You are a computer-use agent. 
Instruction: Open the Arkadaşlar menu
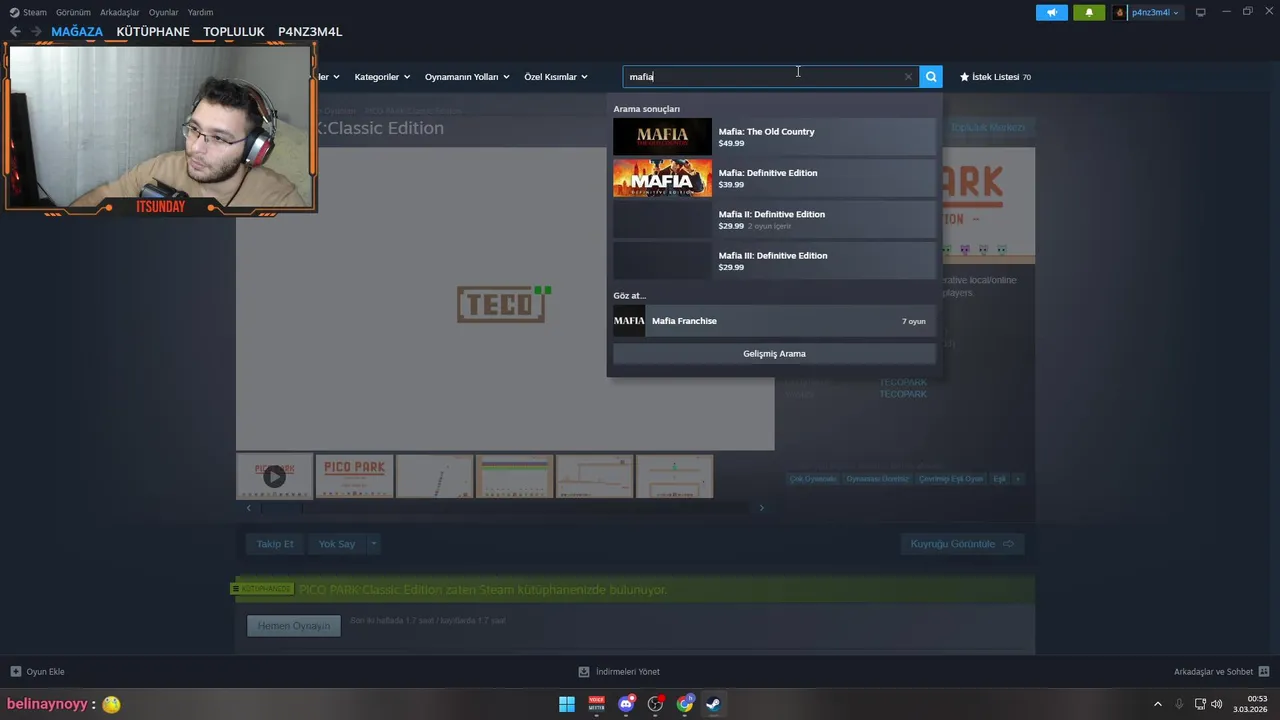[119, 13]
